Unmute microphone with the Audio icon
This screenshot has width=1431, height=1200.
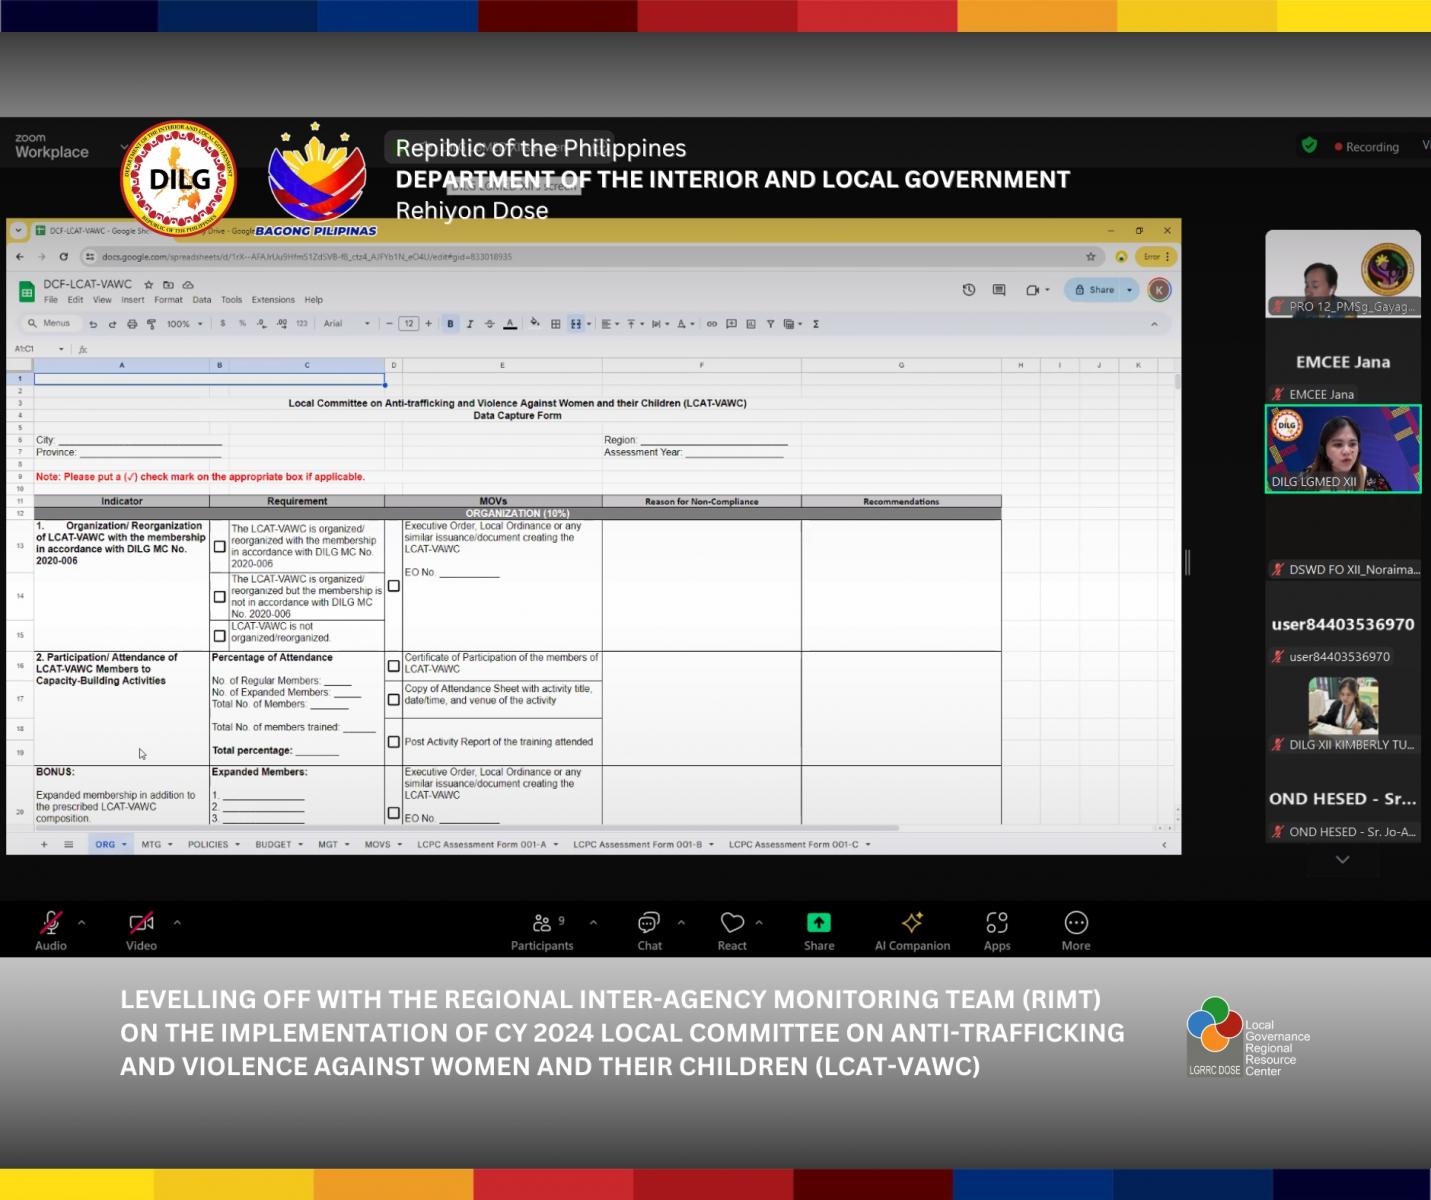tap(50, 922)
